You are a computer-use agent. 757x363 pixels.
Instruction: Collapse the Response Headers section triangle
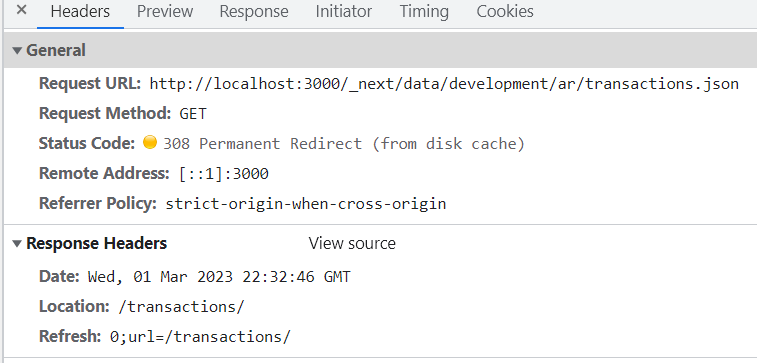tap(17, 244)
